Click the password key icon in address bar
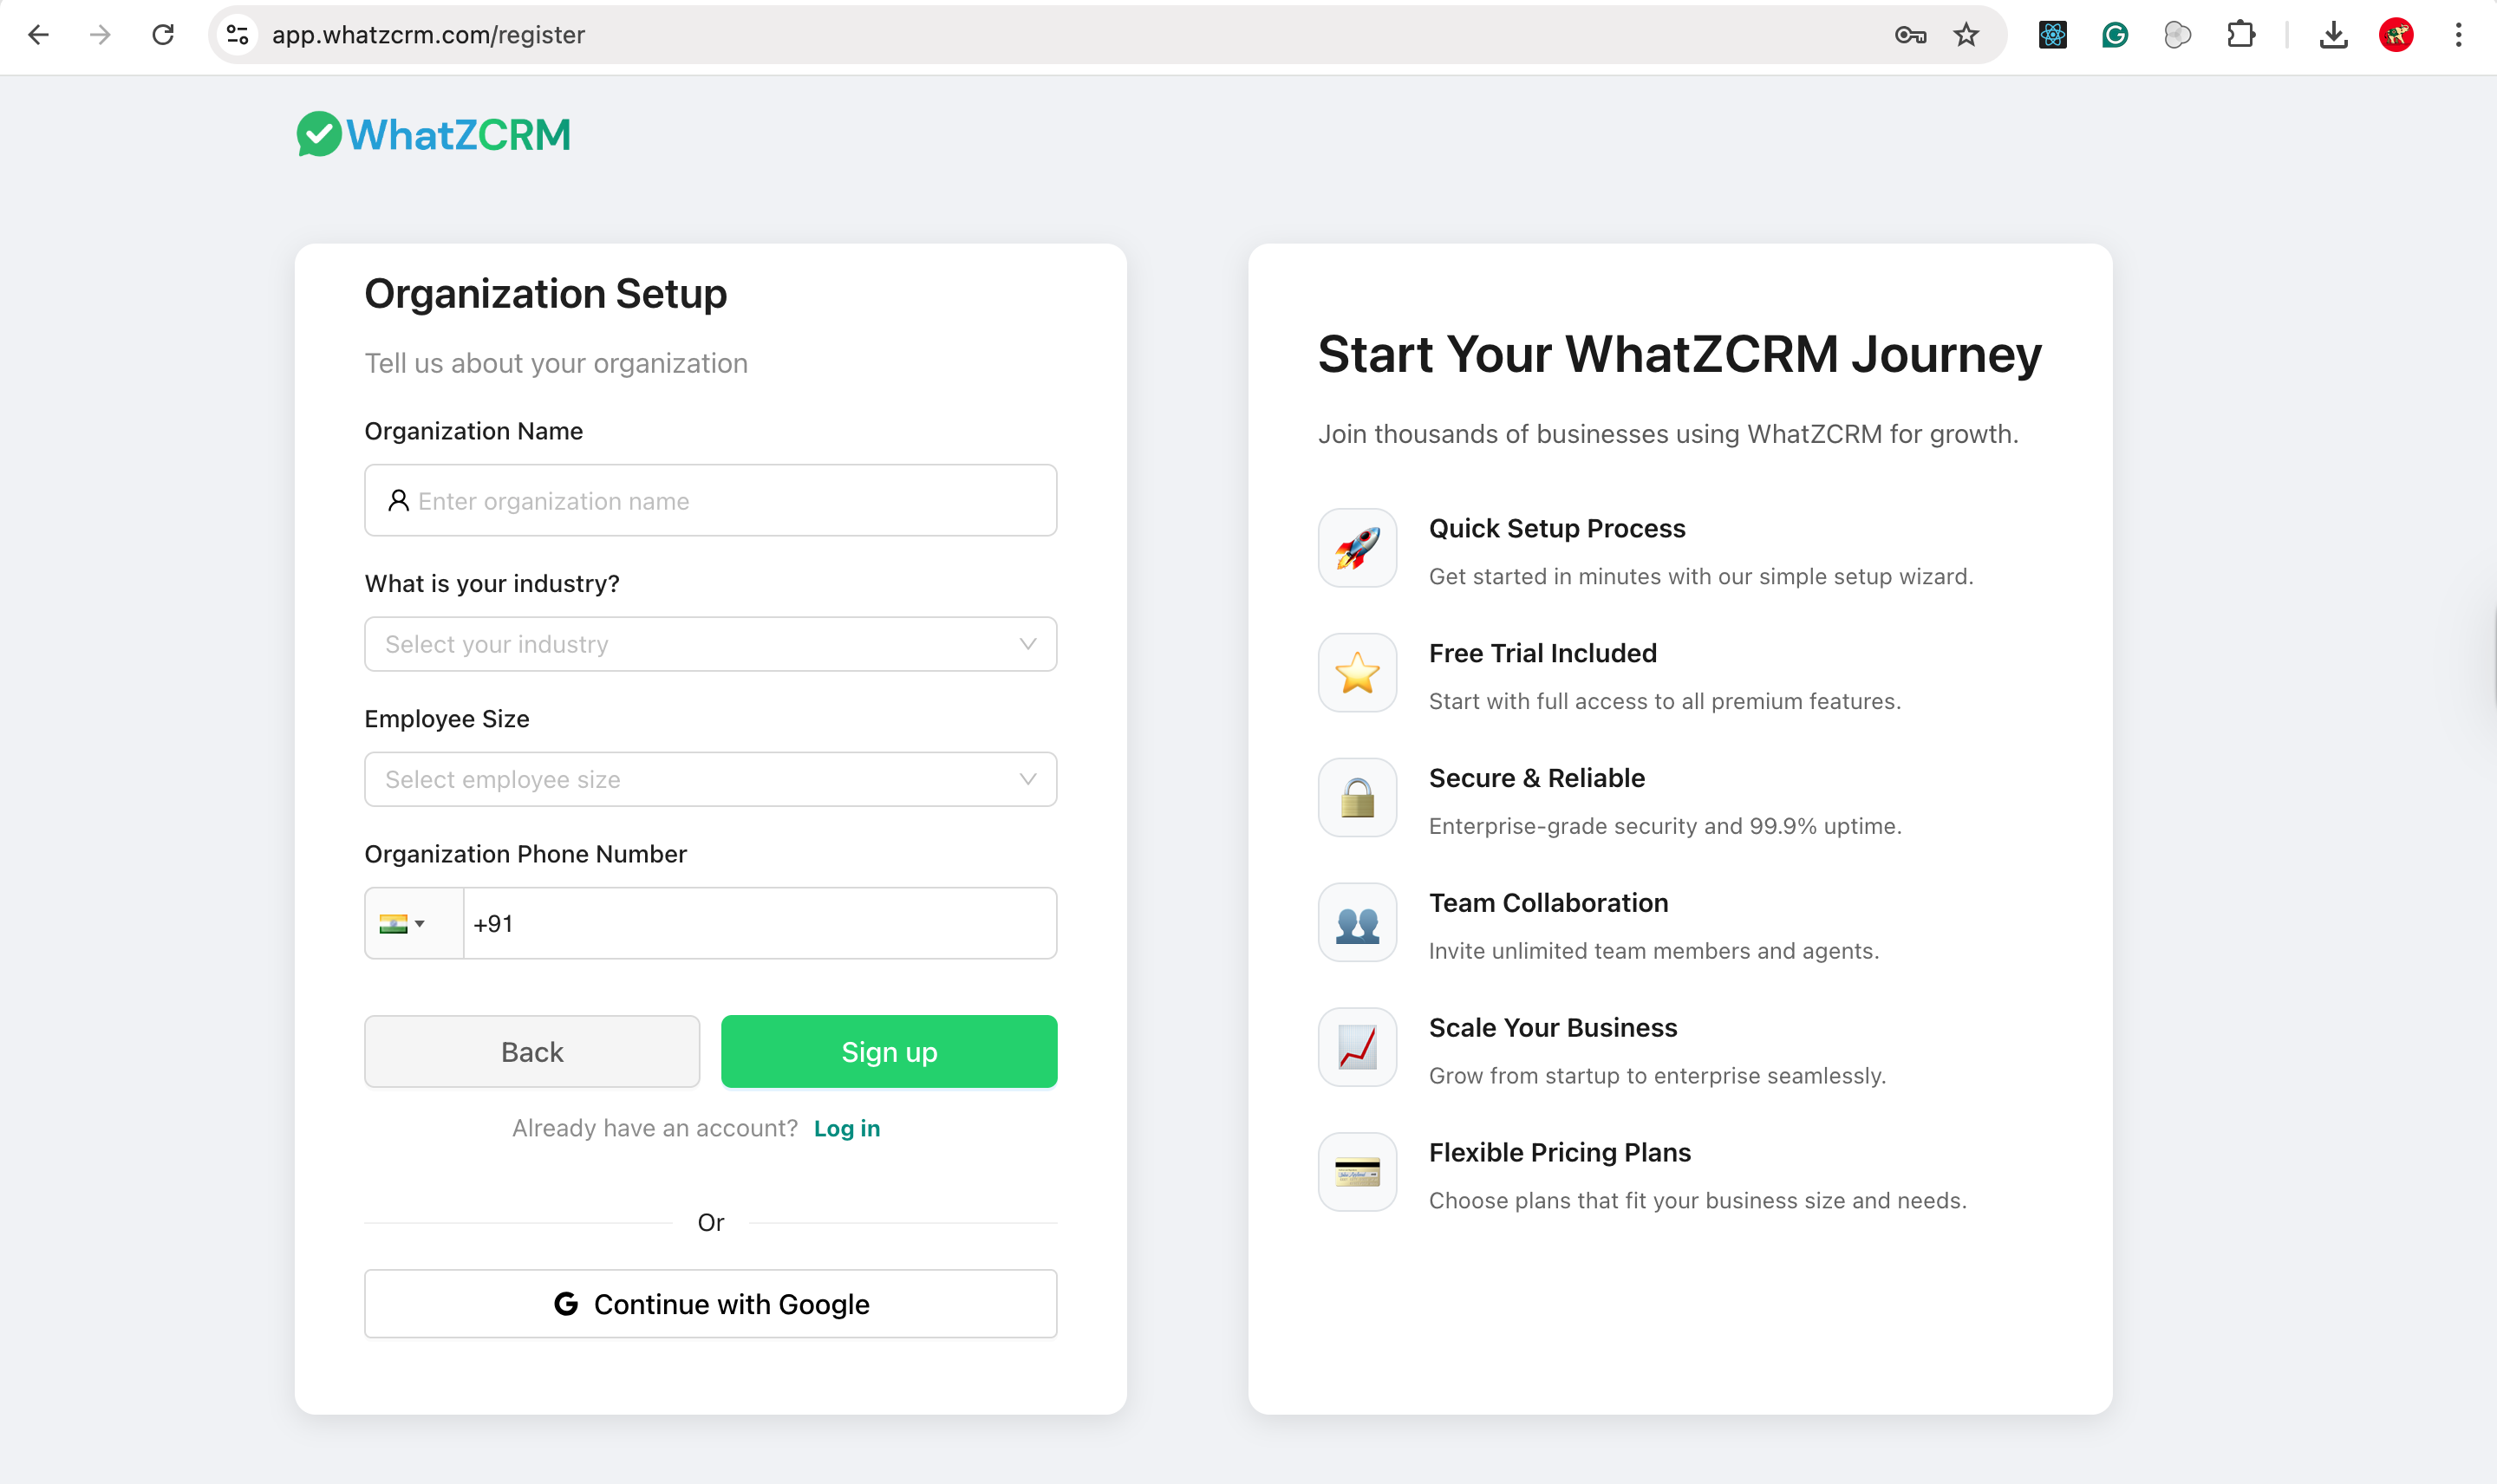The image size is (2497, 1484). pos(1910,35)
